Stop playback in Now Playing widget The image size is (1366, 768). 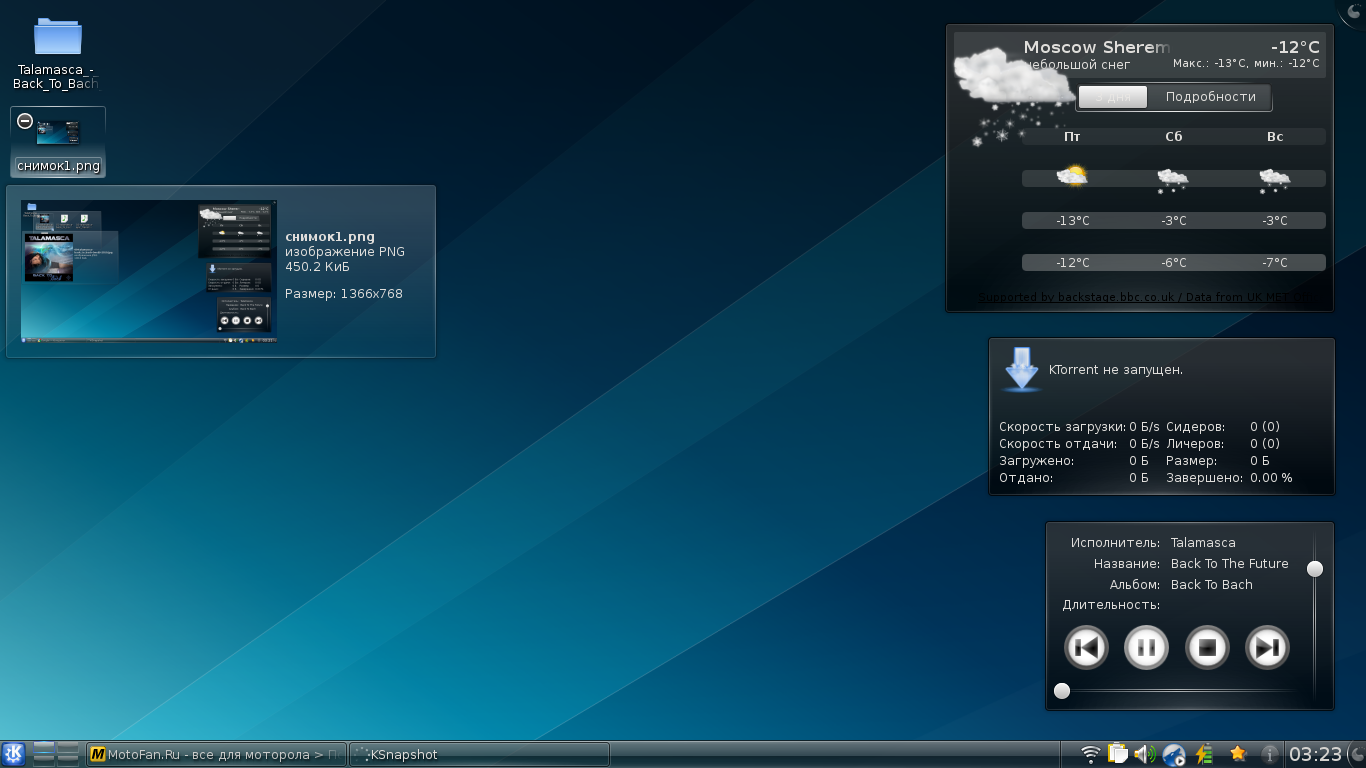(x=1207, y=647)
